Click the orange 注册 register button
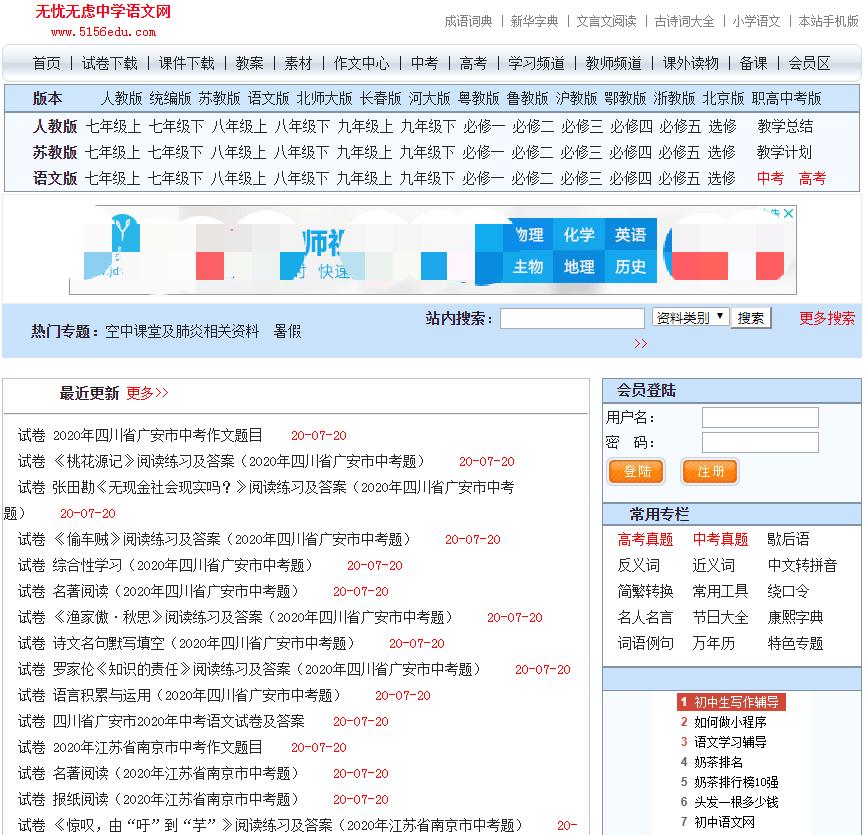This screenshot has height=835, width=868. pos(710,471)
